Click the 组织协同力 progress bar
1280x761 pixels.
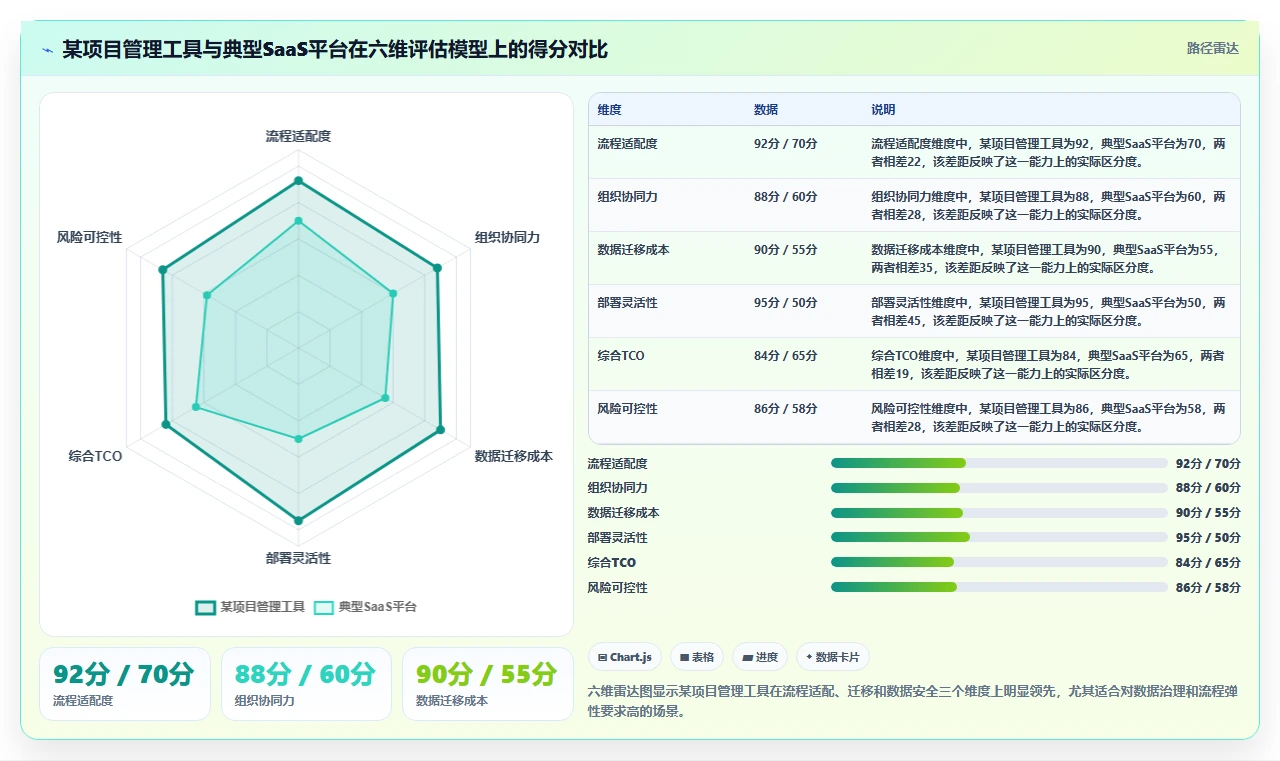[999, 488]
